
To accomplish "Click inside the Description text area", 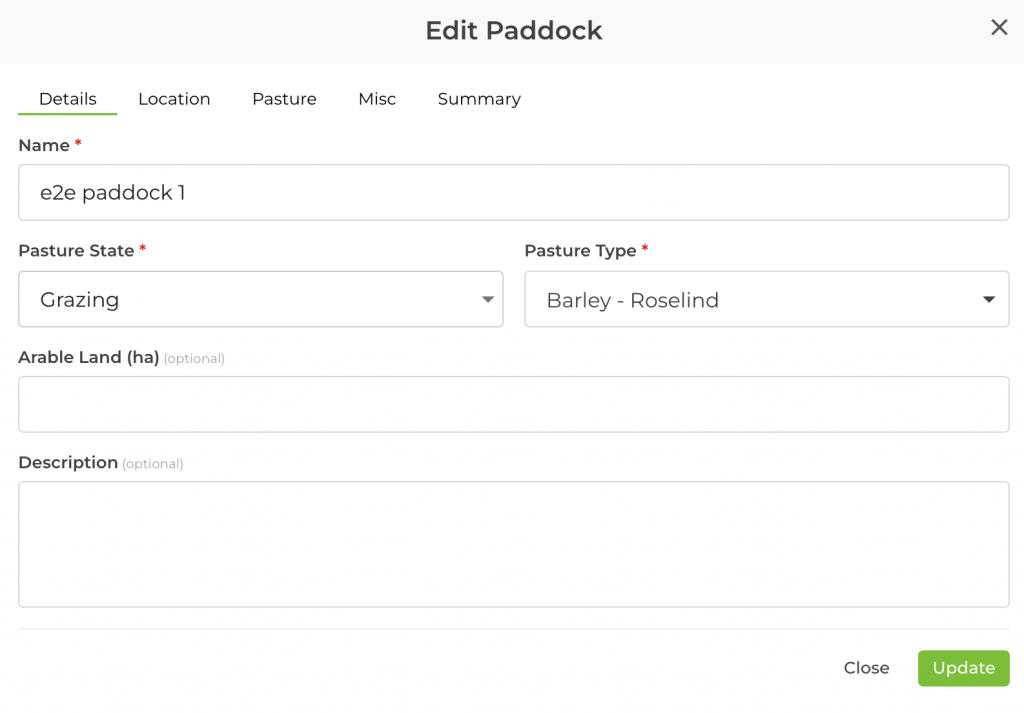I will pyautogui.click(x=513, y=544).
